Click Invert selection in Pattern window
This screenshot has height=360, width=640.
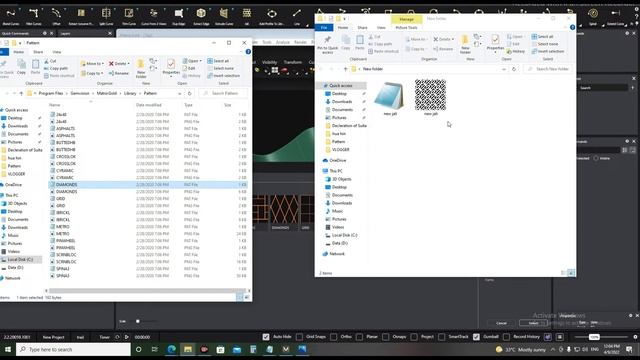(x=224, y=76)
